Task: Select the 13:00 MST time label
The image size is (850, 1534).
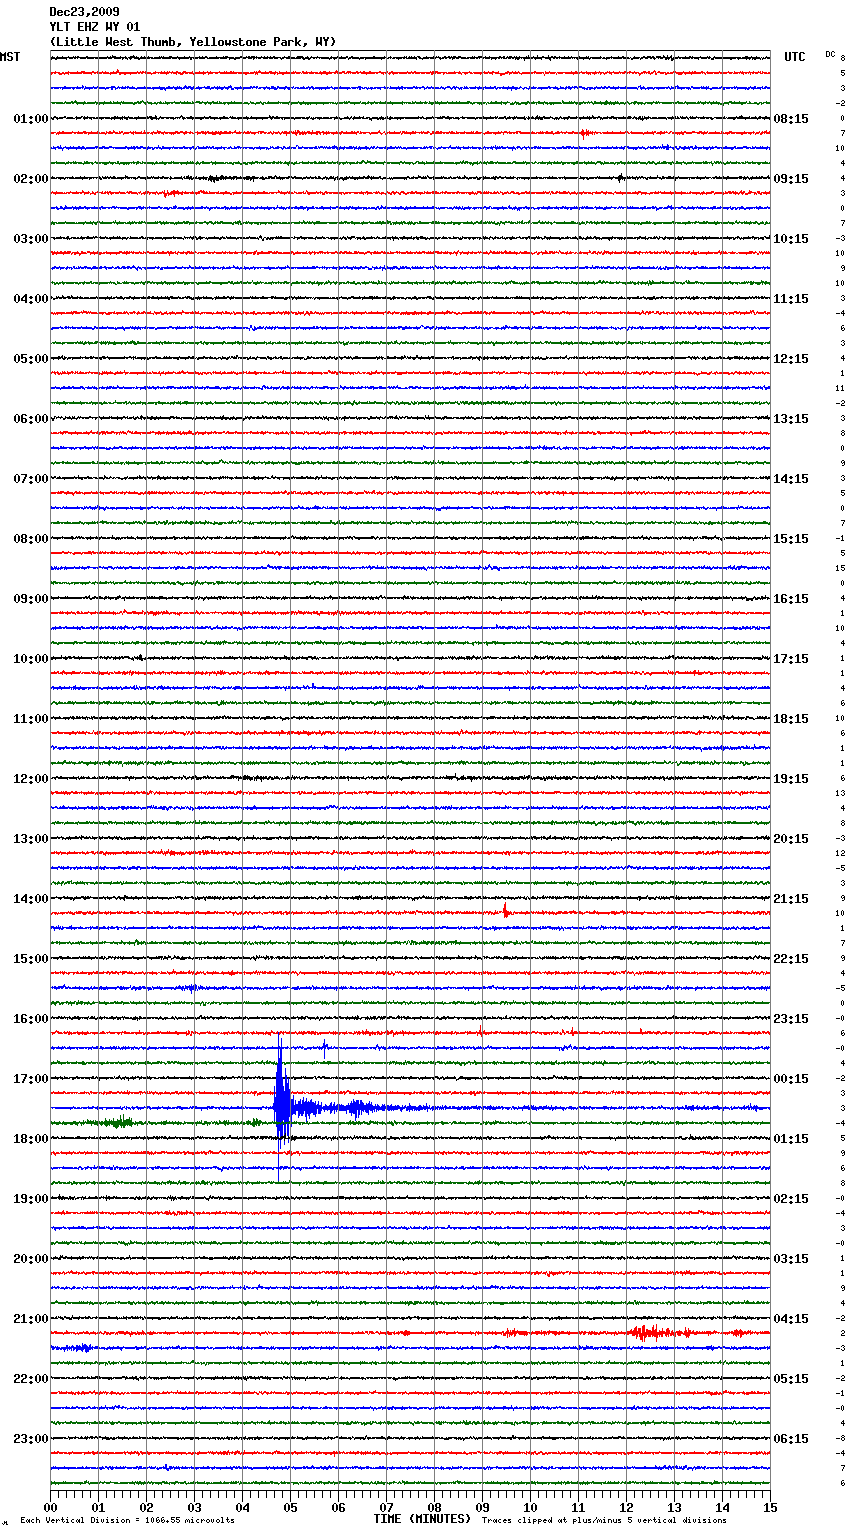Action: (30, 839)
